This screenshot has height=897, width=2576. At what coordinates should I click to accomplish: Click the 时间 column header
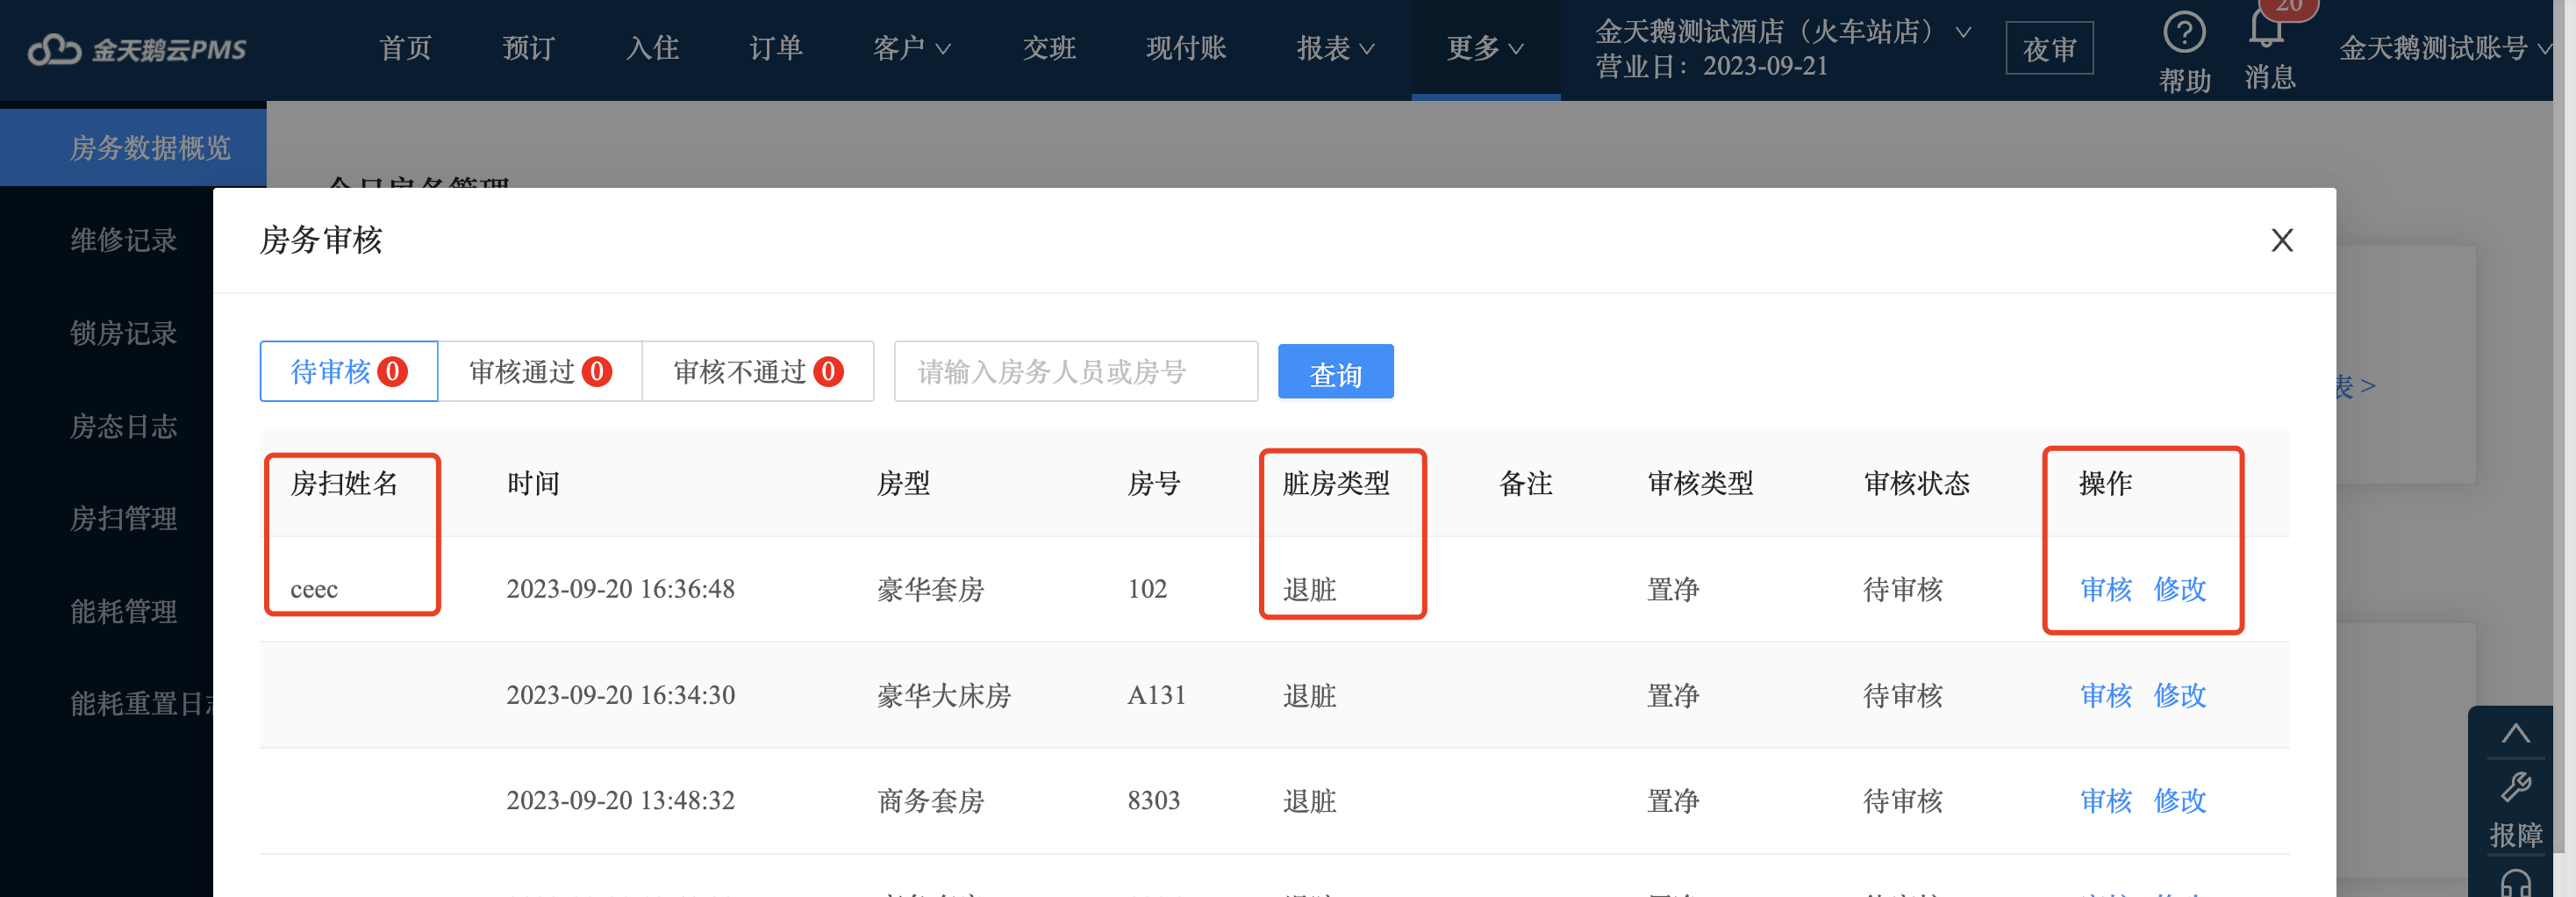click(533, 483)
